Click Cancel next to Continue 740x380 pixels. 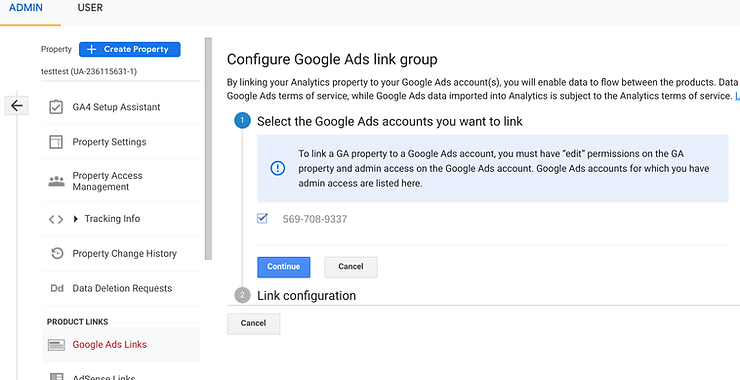[351, 267]
